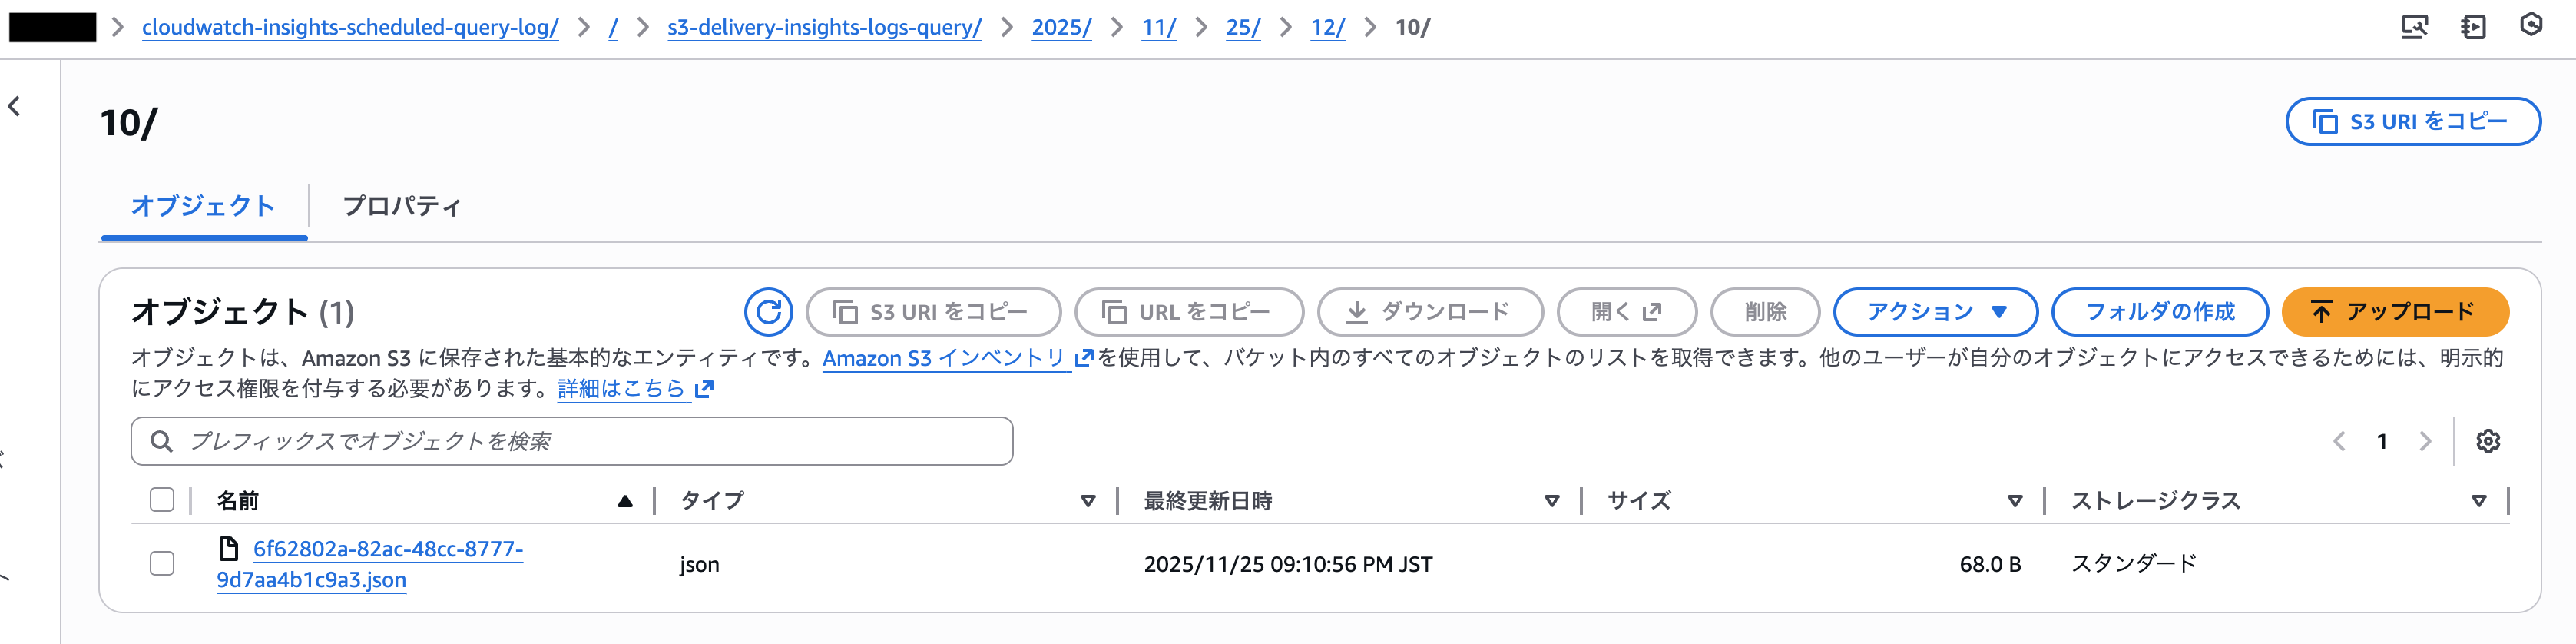2576x644 pixels.
Task: Open the アクション dropdown
Action: (1936, 312)
